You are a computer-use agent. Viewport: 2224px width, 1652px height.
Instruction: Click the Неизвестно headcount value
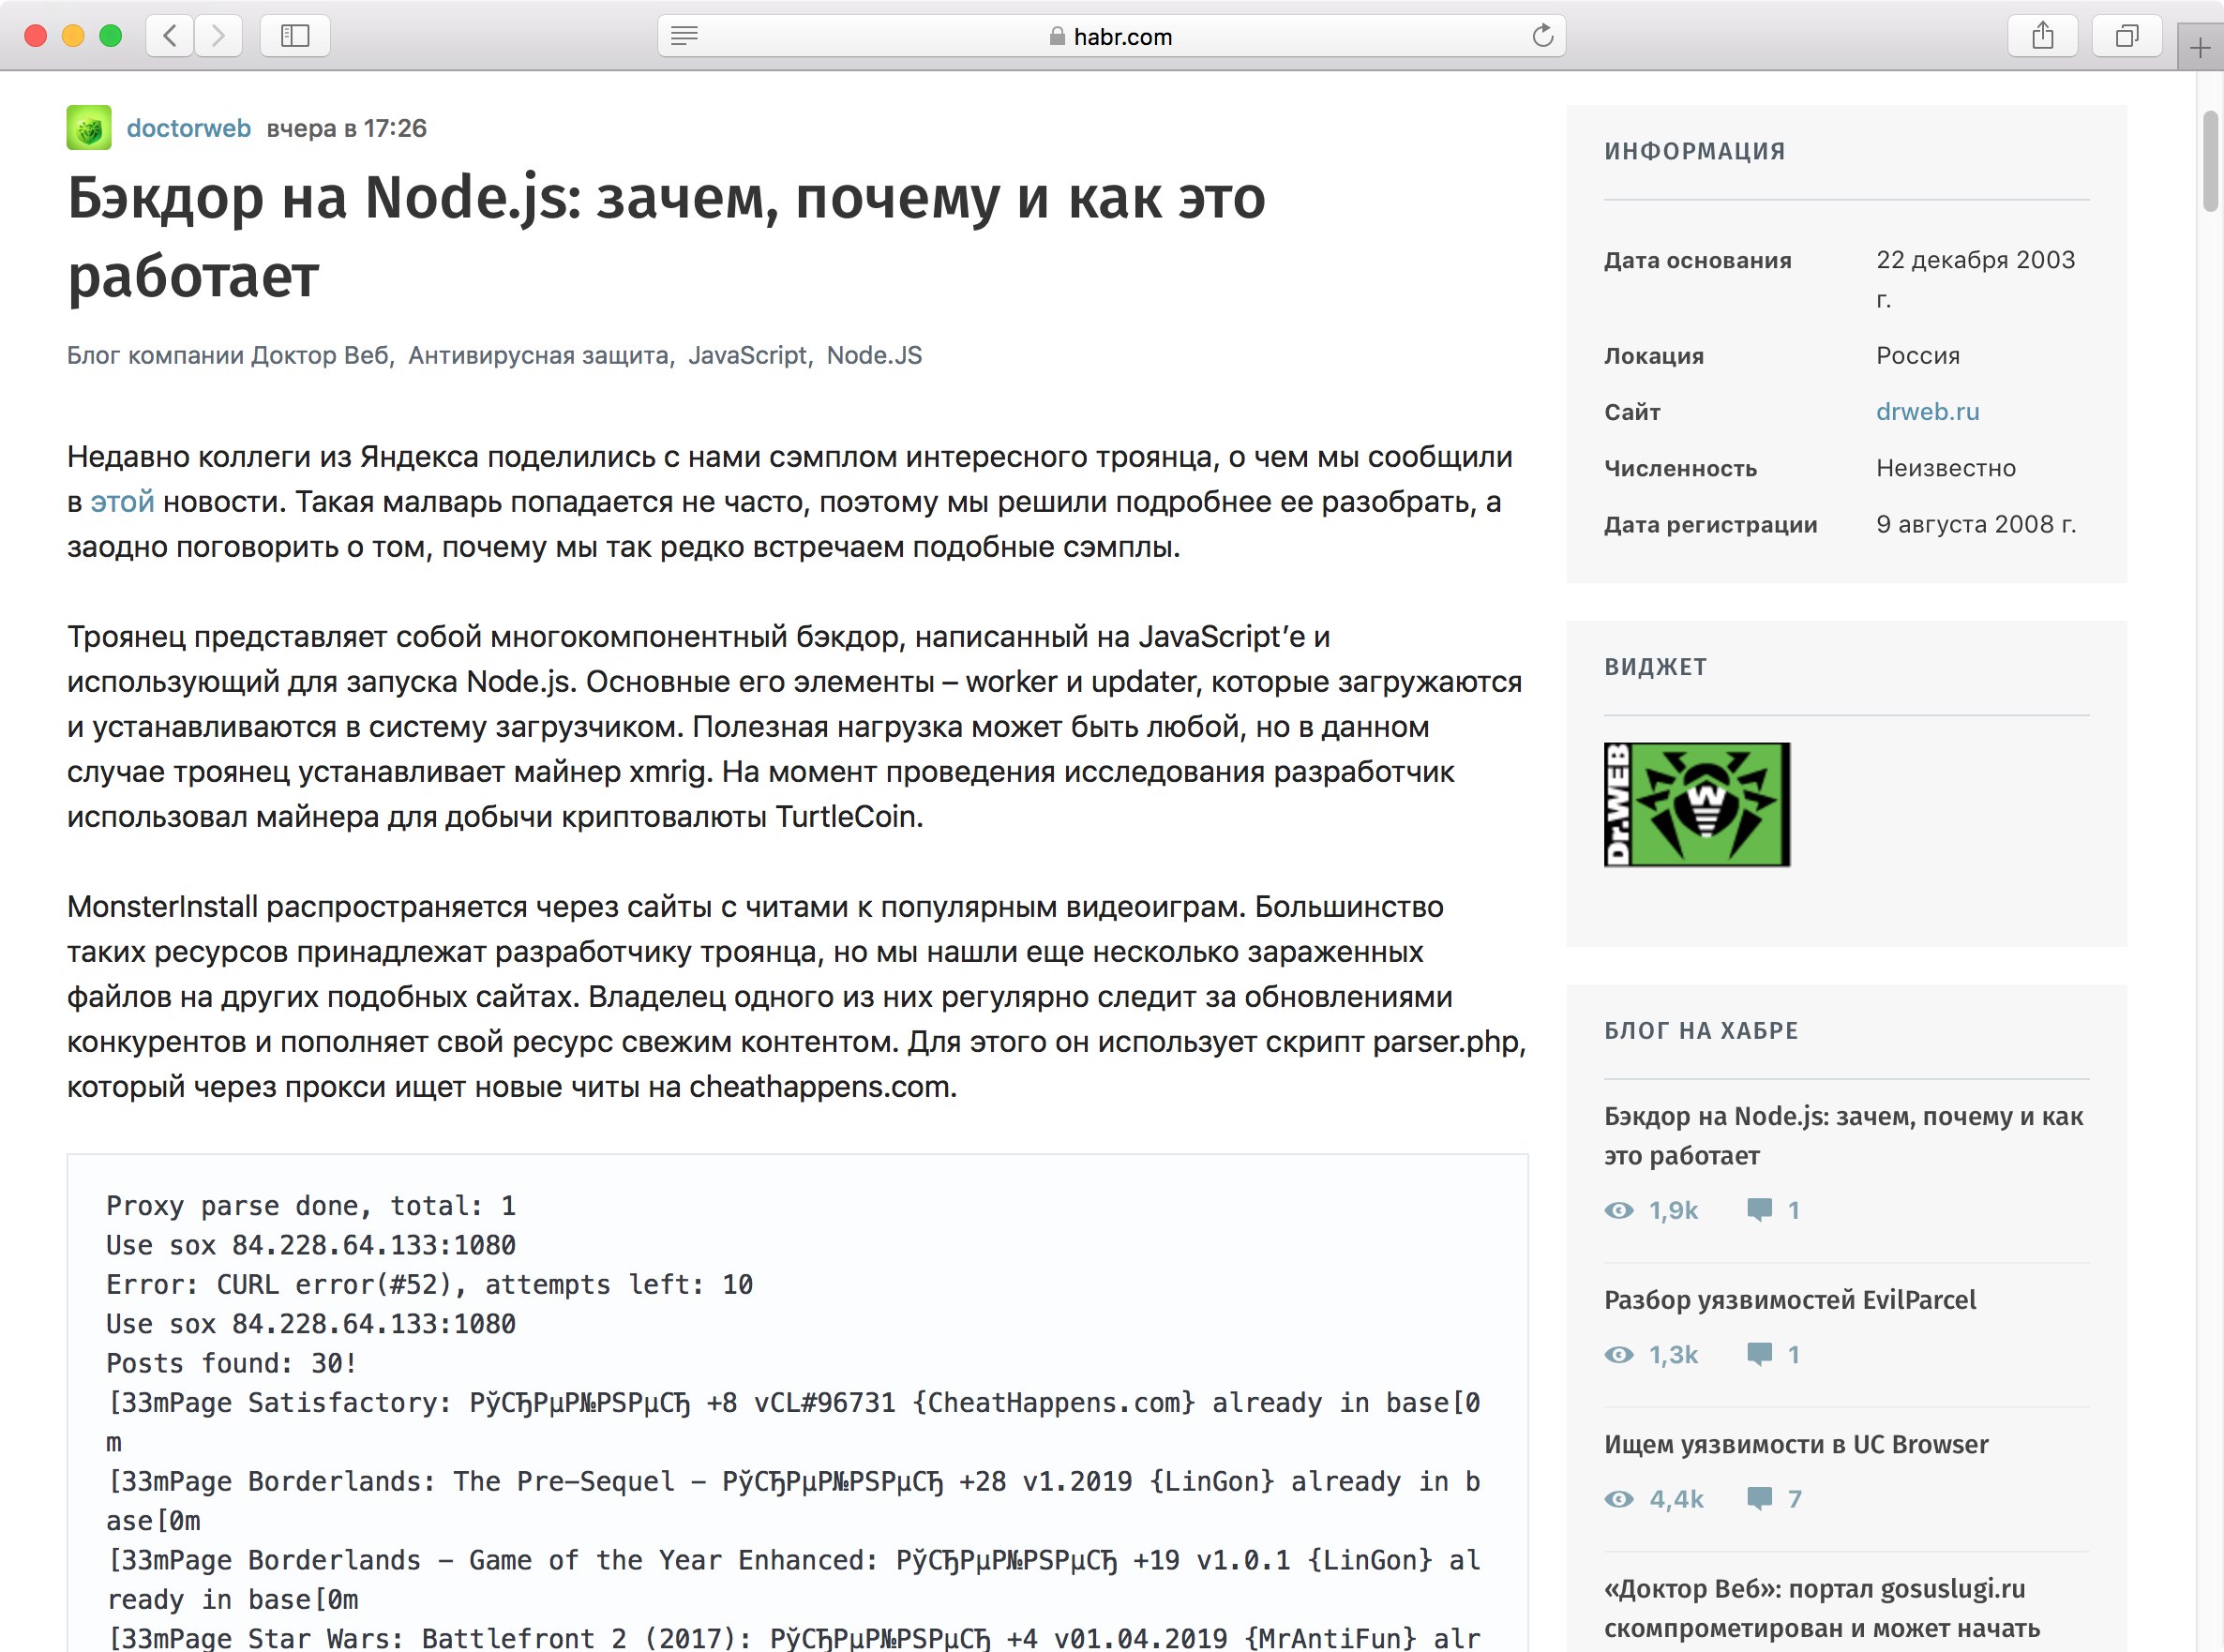1945,468
